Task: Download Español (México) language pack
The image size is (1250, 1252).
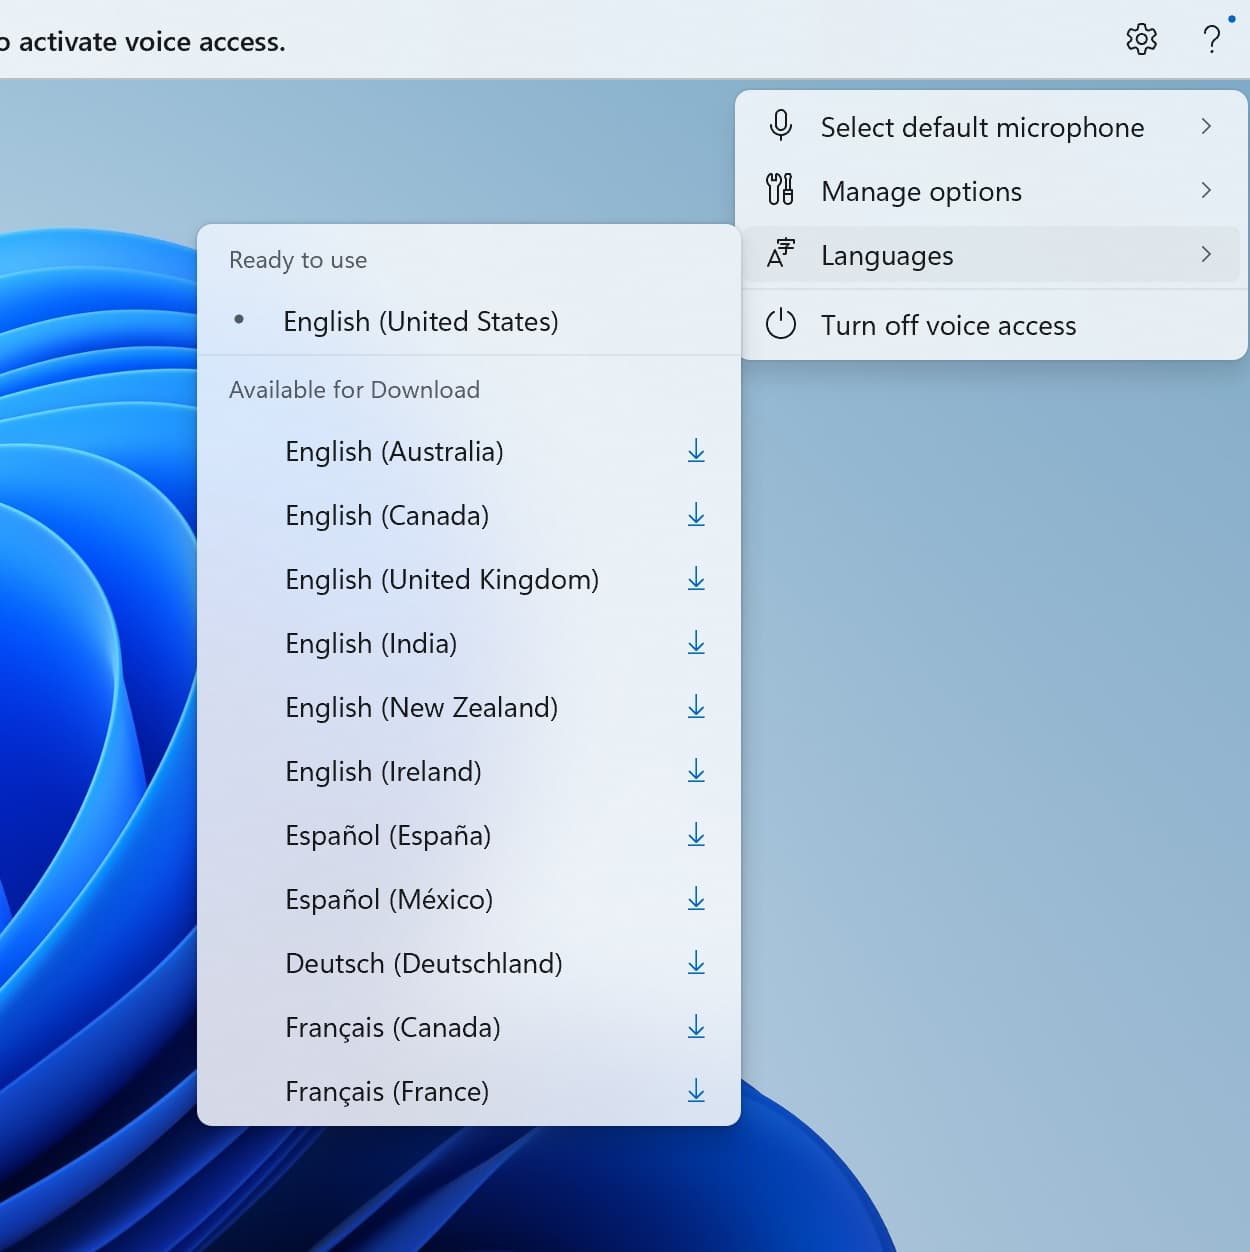Action: coord(696,899)
